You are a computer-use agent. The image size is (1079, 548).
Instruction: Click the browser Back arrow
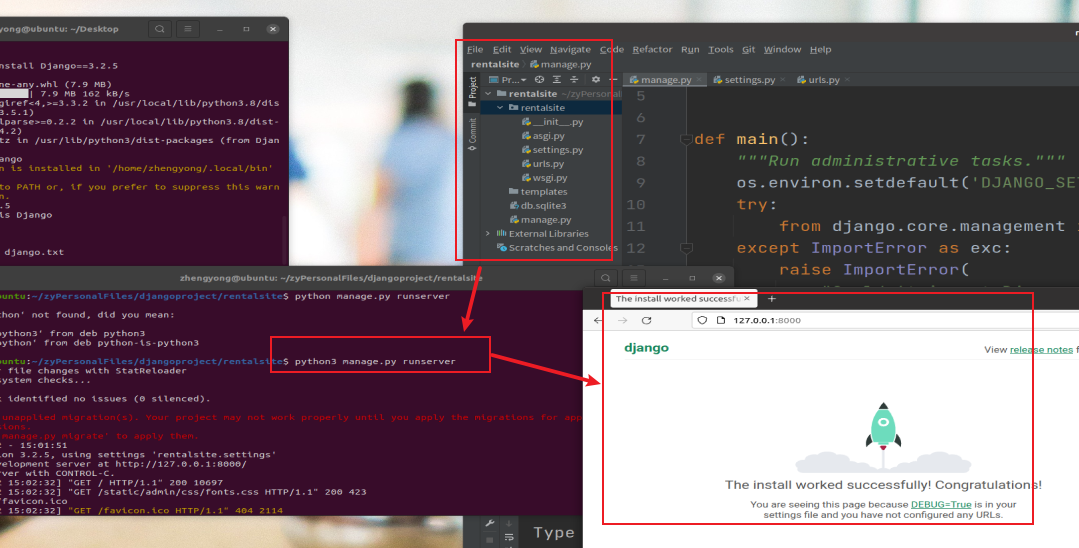pos(598,321)
